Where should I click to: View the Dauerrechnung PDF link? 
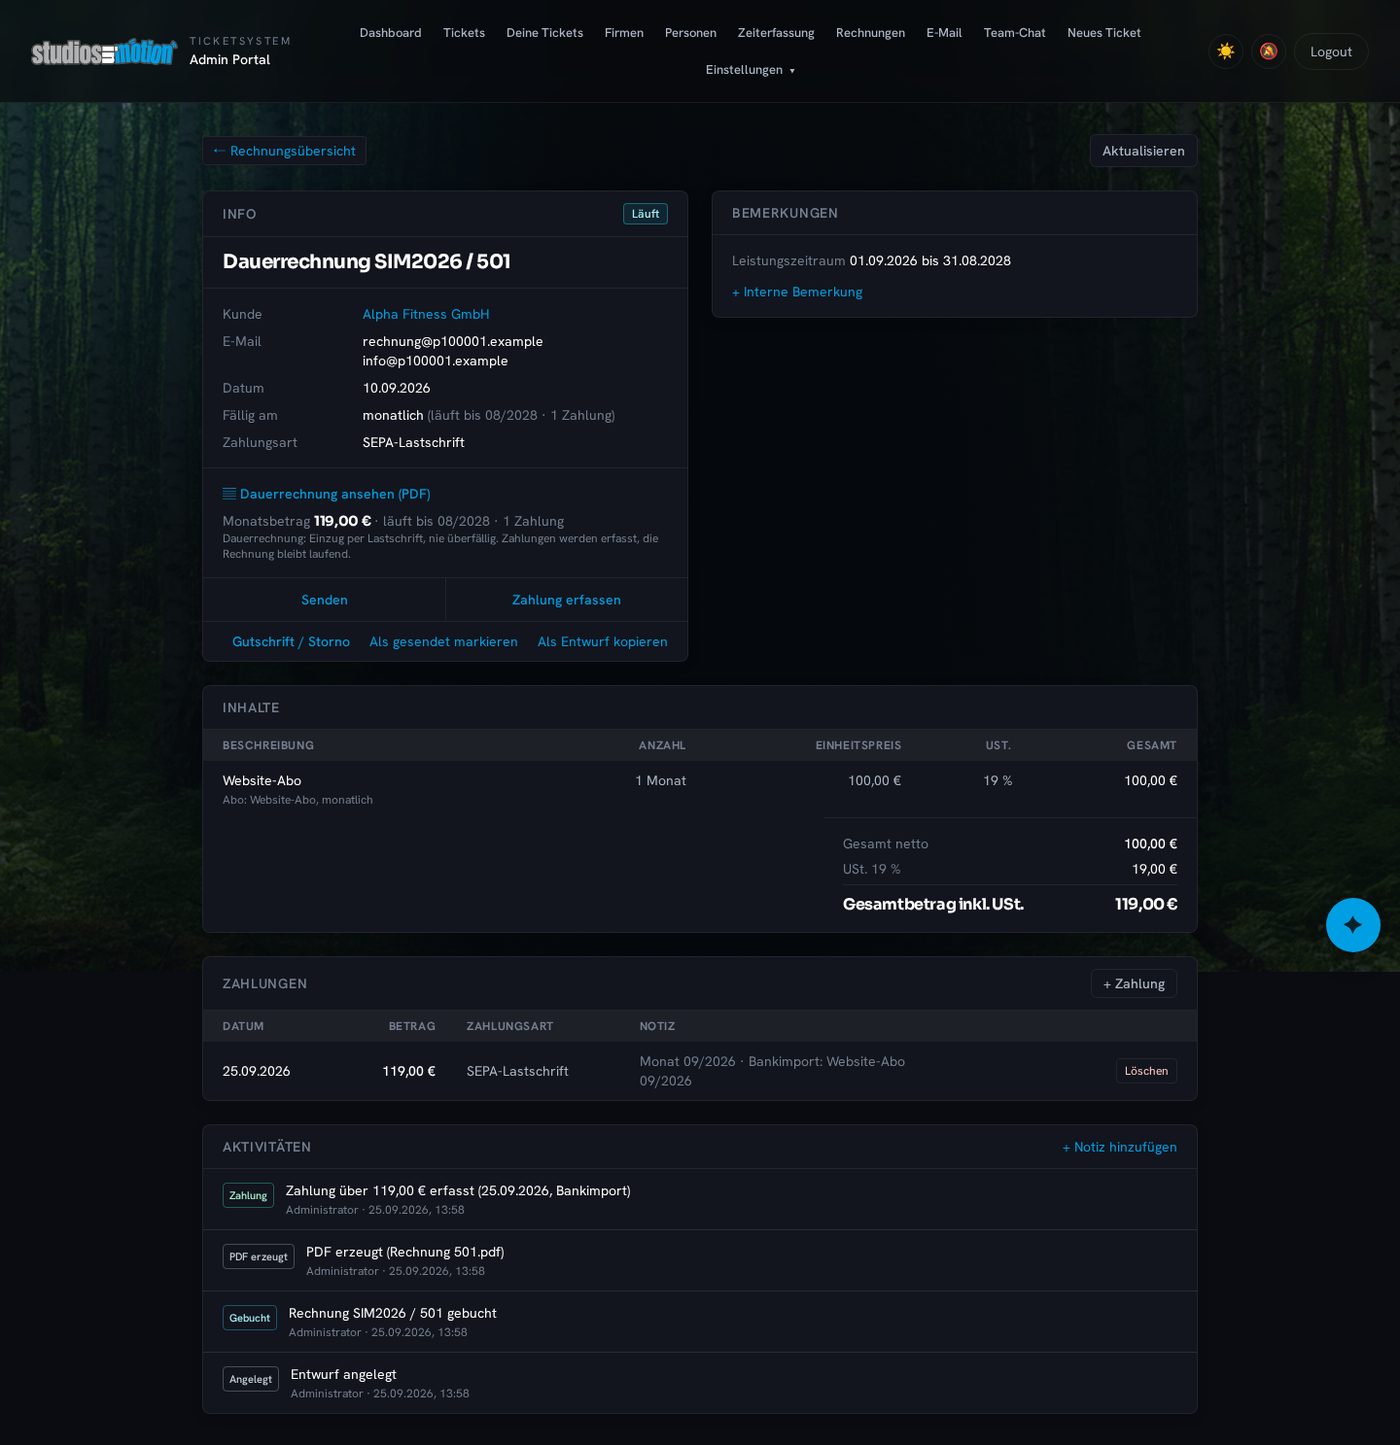[327, 494]
